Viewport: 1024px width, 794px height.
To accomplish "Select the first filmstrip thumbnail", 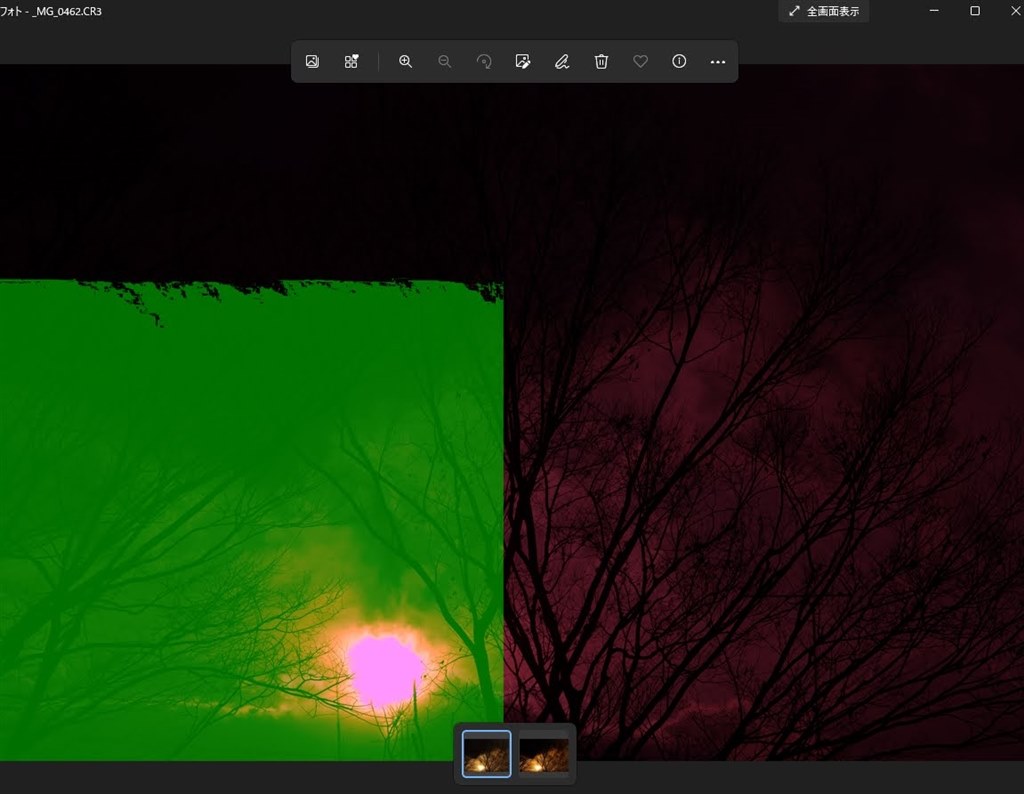I will pos(487,754).
